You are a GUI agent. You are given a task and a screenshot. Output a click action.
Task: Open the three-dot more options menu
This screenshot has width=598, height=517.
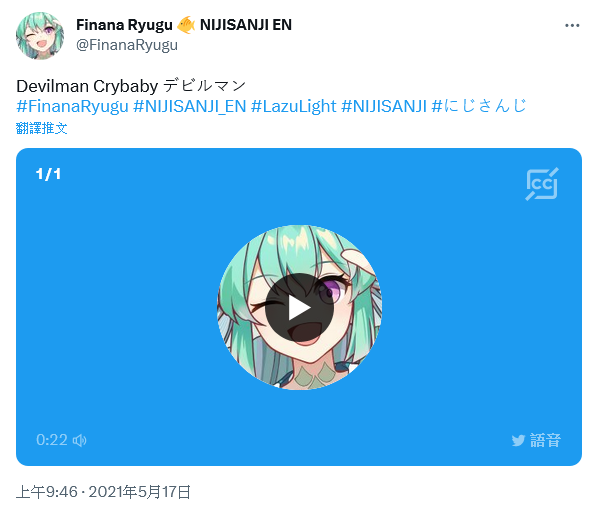pyautogui.click(x=572, y=26)
